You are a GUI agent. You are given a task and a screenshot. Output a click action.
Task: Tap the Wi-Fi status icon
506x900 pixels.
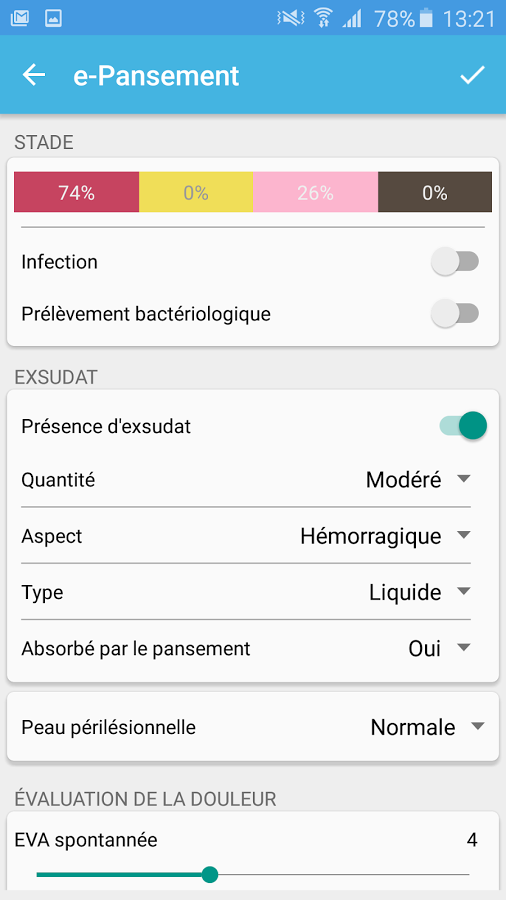pos(324,18)
